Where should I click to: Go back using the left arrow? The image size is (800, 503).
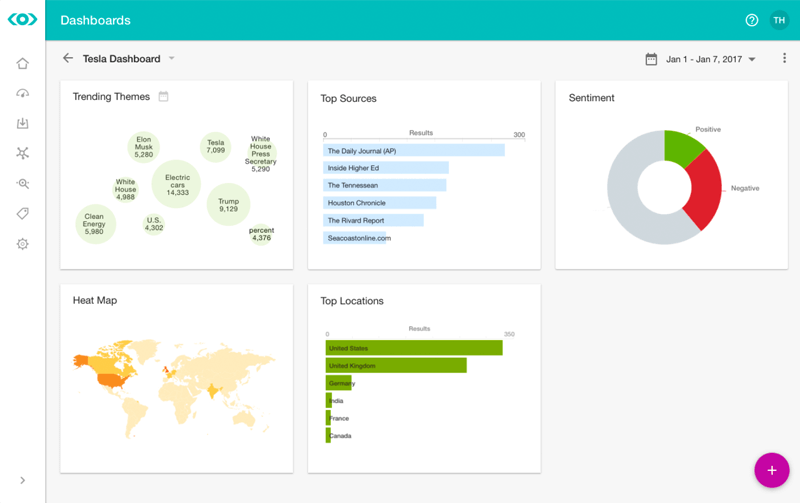[68, 58]
